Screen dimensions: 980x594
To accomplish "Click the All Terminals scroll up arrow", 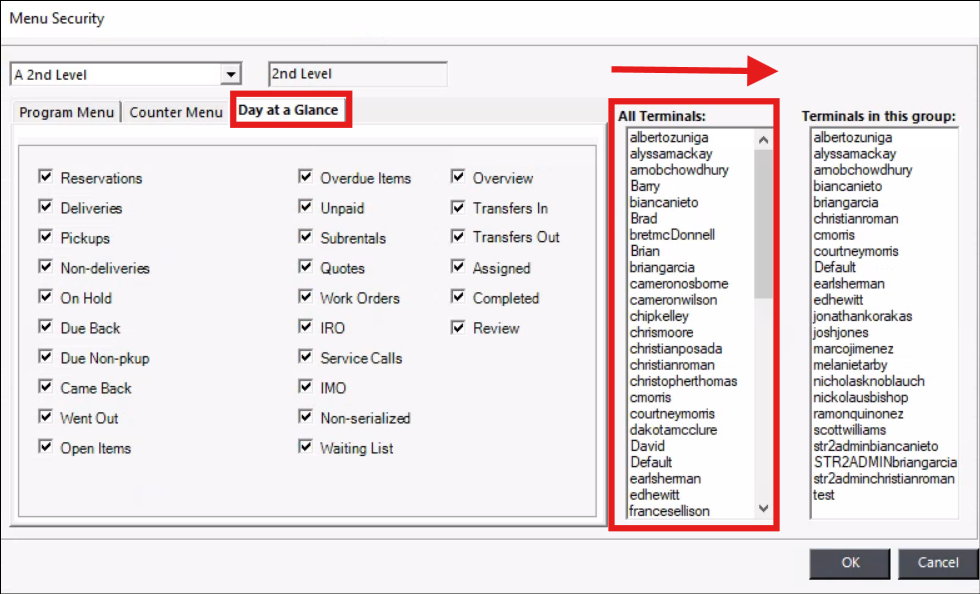I will [x=764, y=140].
